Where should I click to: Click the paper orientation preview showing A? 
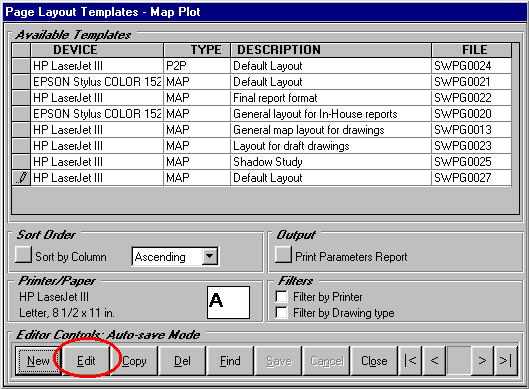(x=228, y=302)
